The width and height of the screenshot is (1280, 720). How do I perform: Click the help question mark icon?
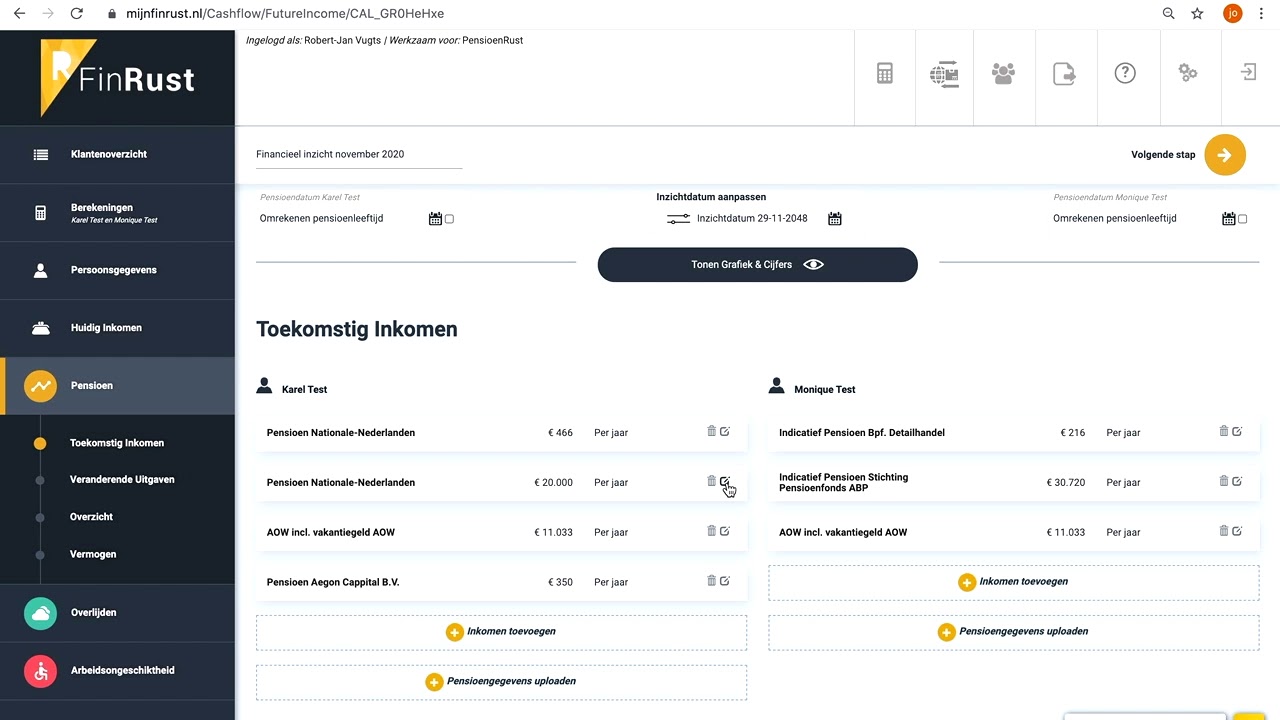point(1125,73)
